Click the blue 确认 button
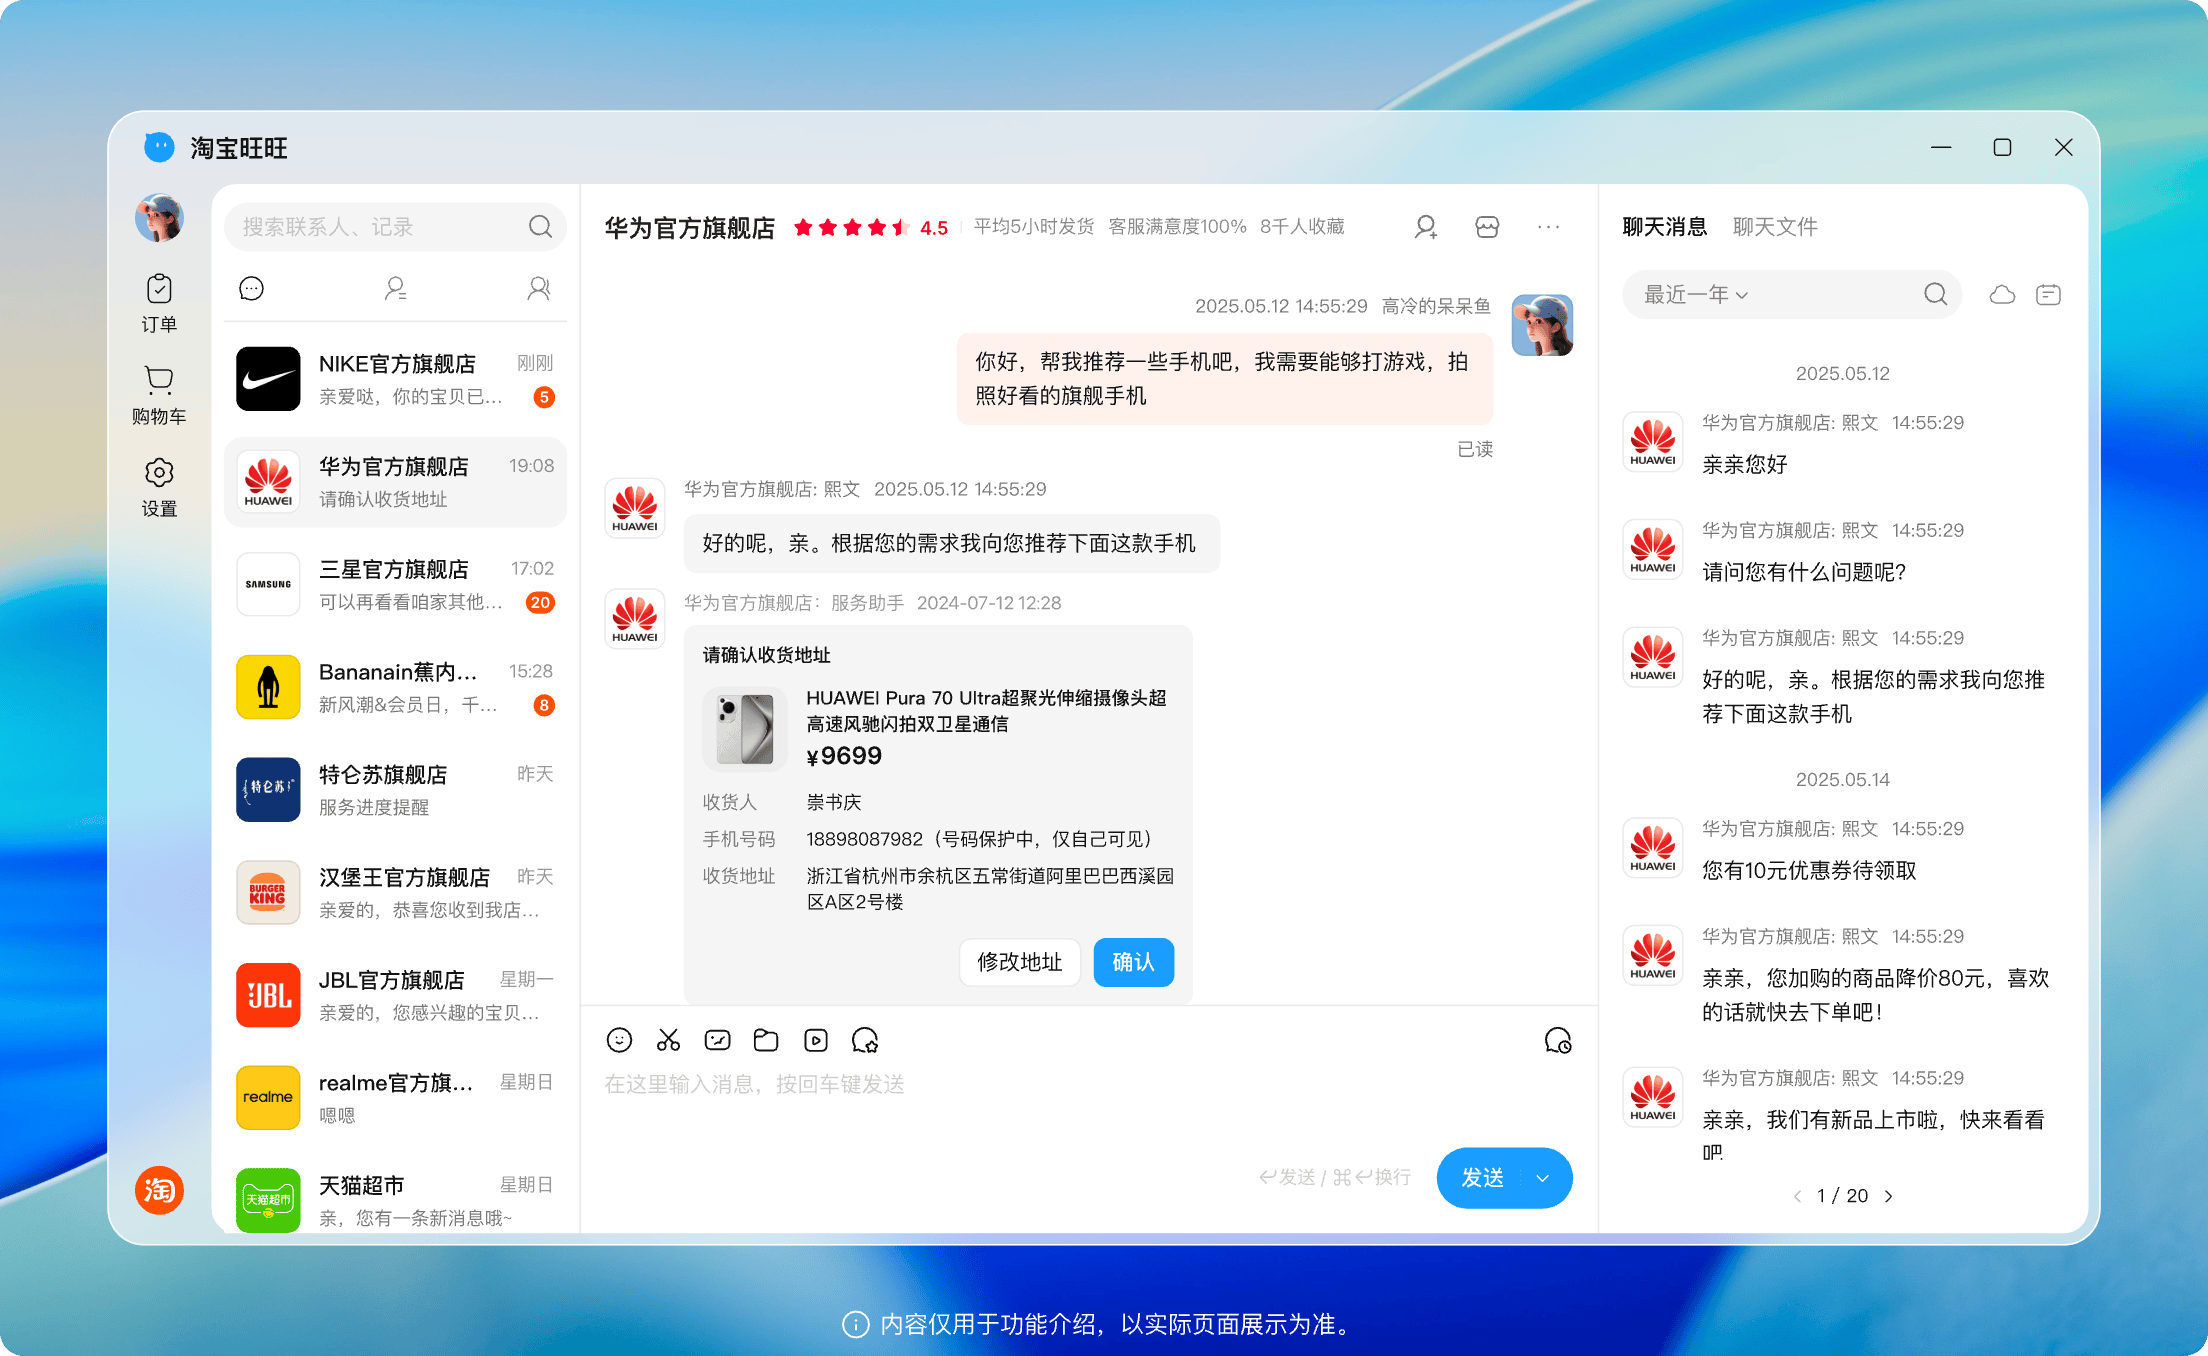This screenshot has height=1356, width=2208. 1133,962
